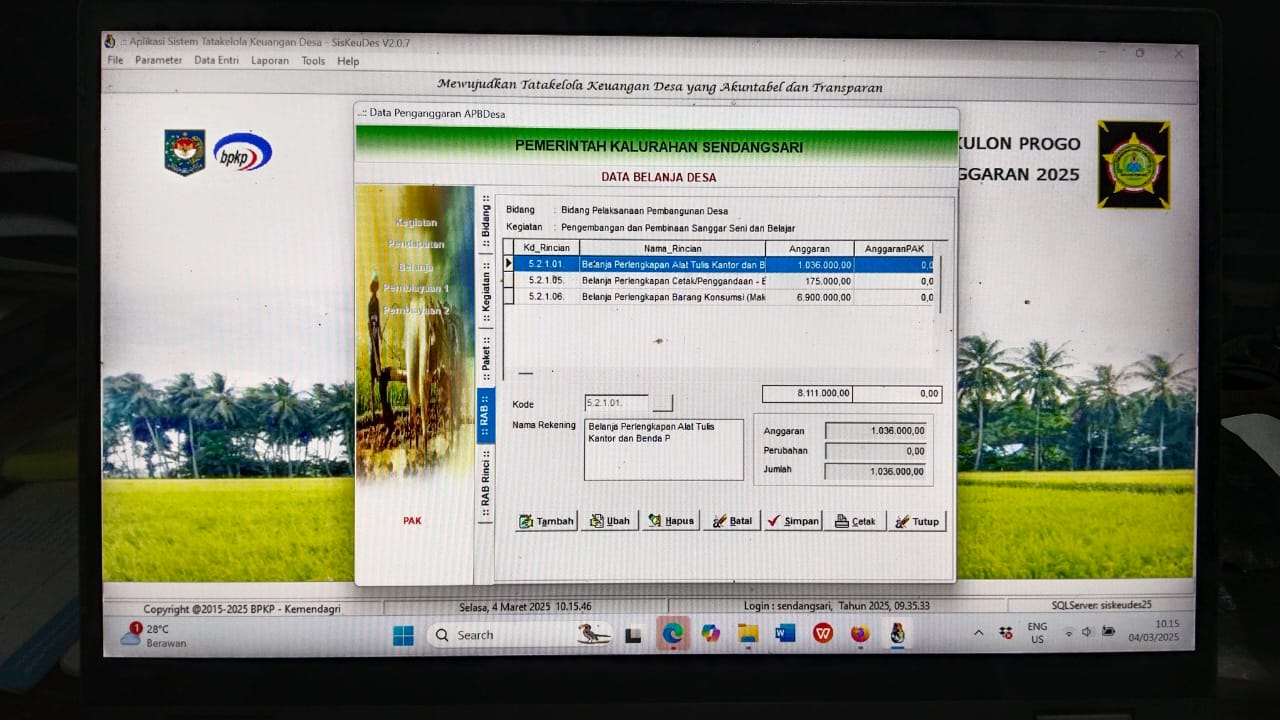Click the Simpan button
The width and height of the screenshot is (1280, 720).
(x=792, y=521)
